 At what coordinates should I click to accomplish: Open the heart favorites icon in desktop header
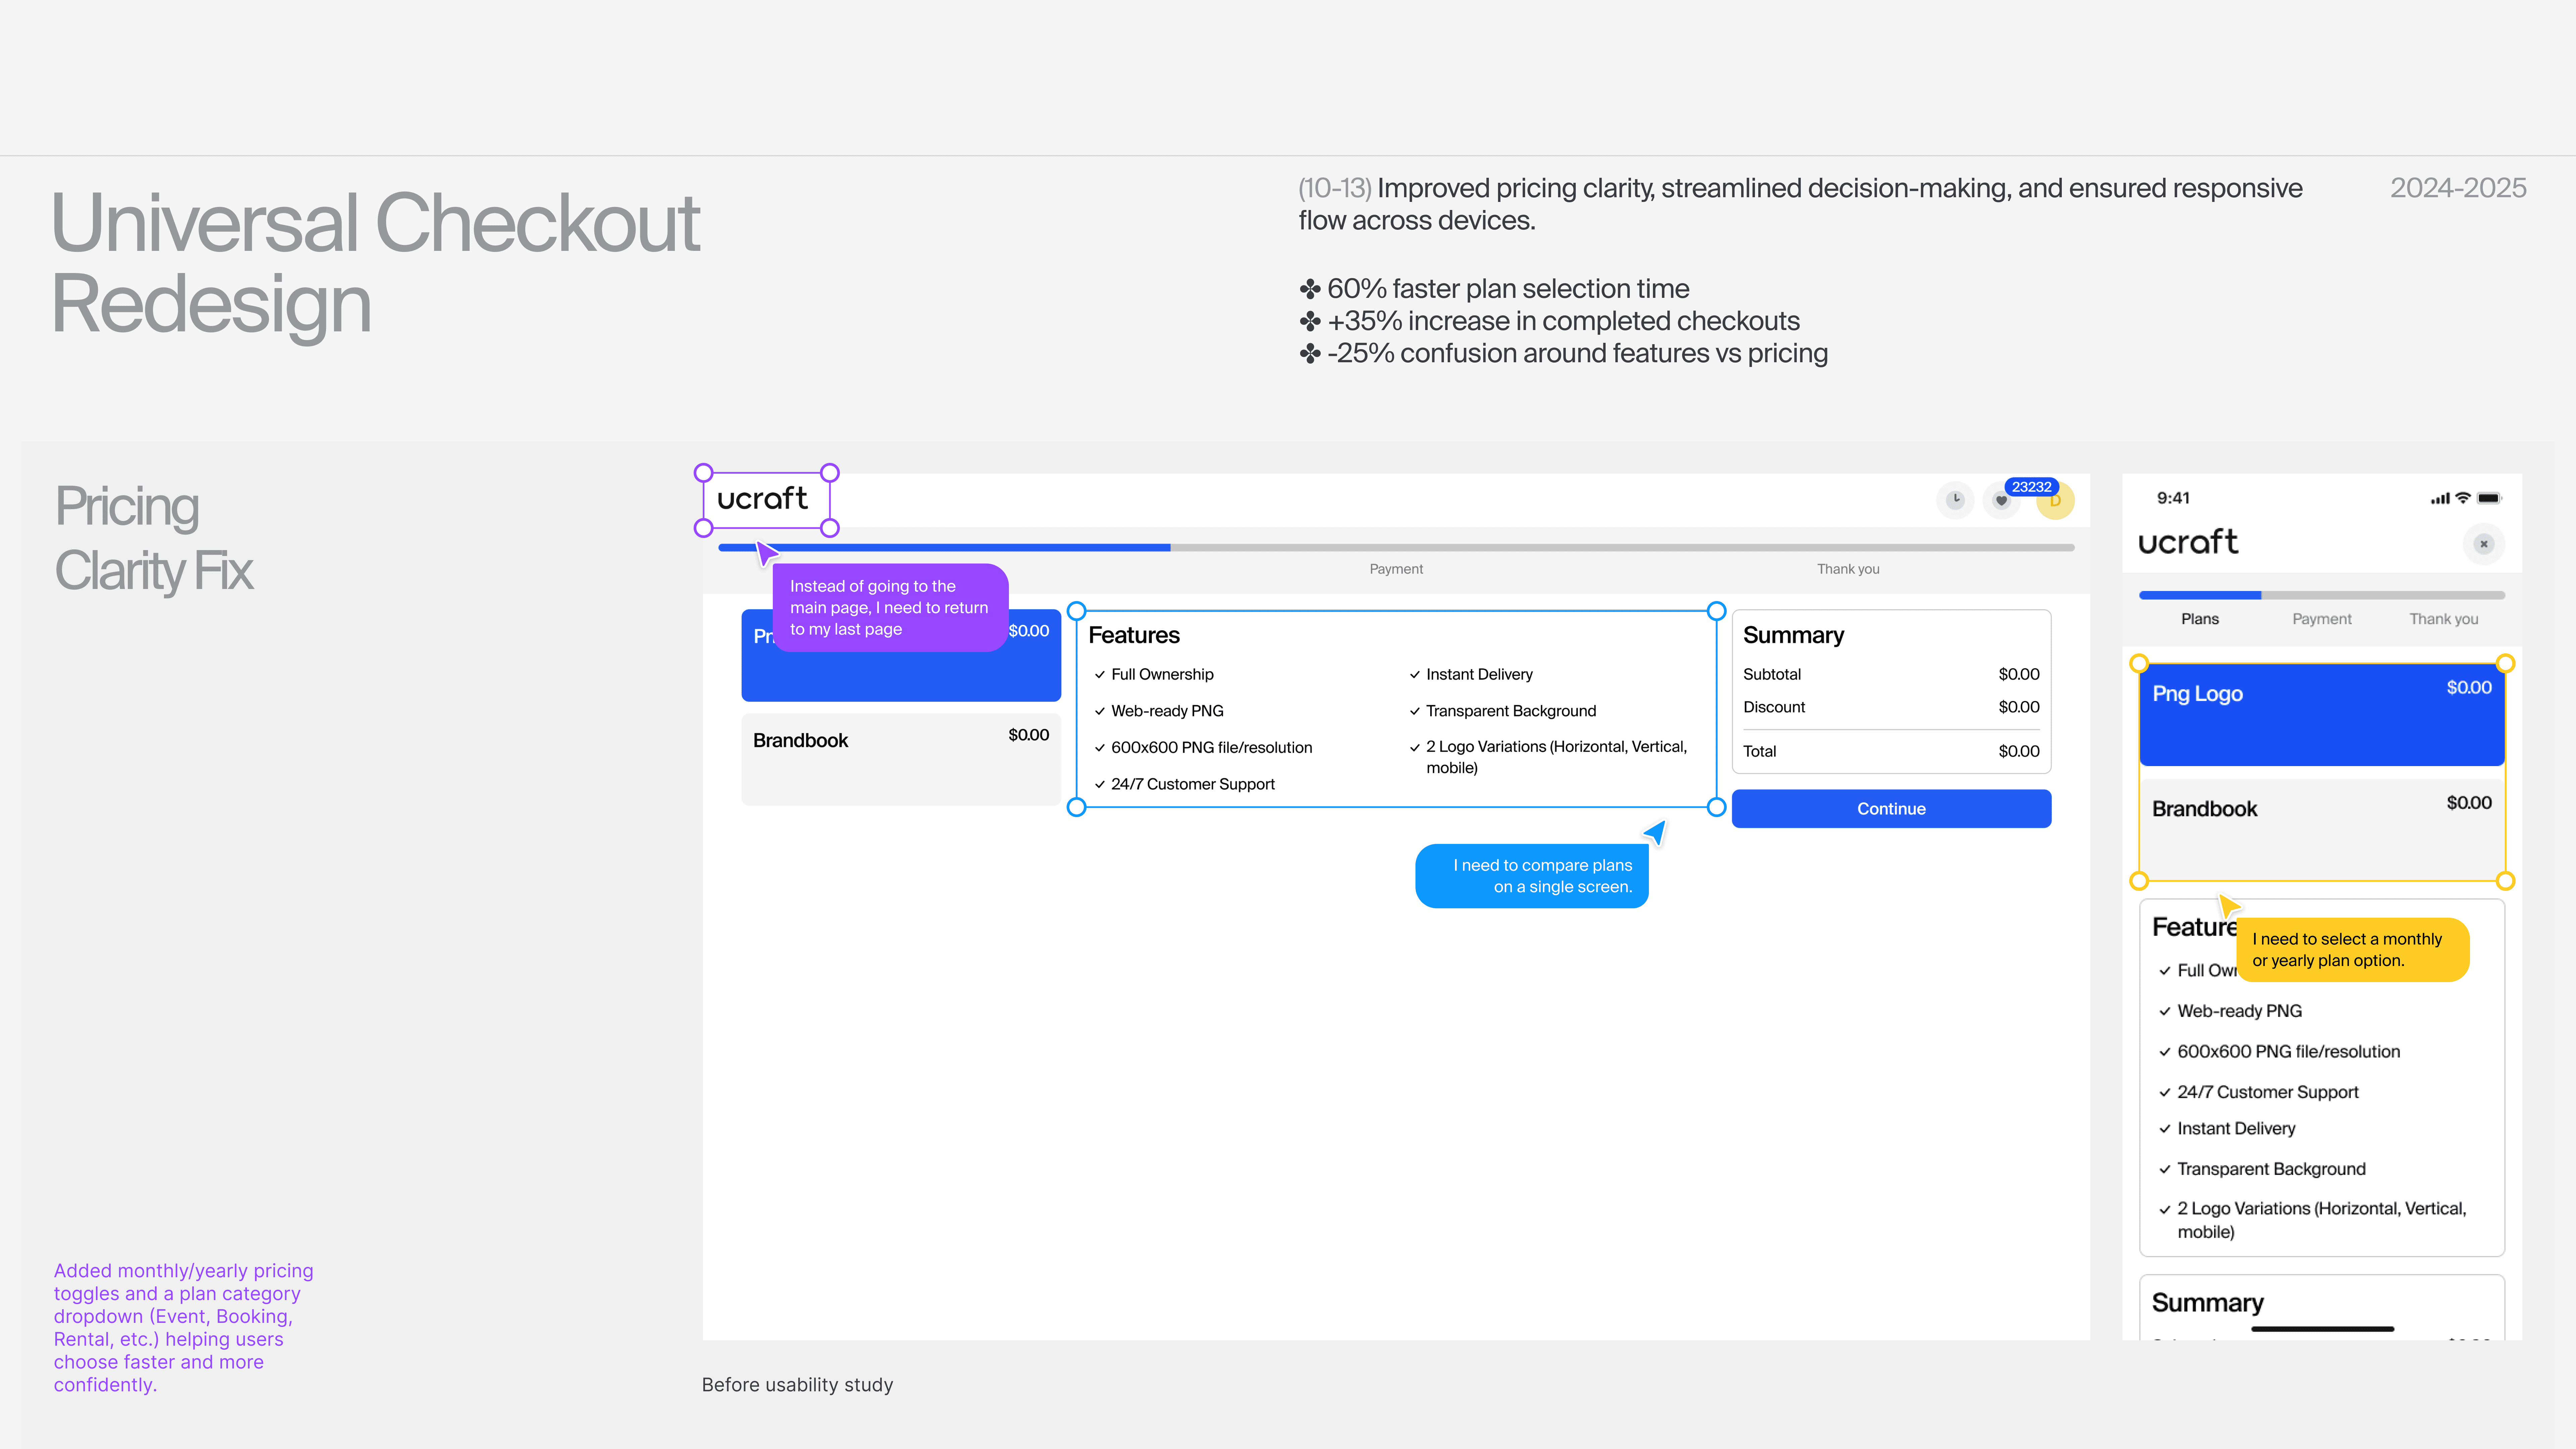point(2001,500)
